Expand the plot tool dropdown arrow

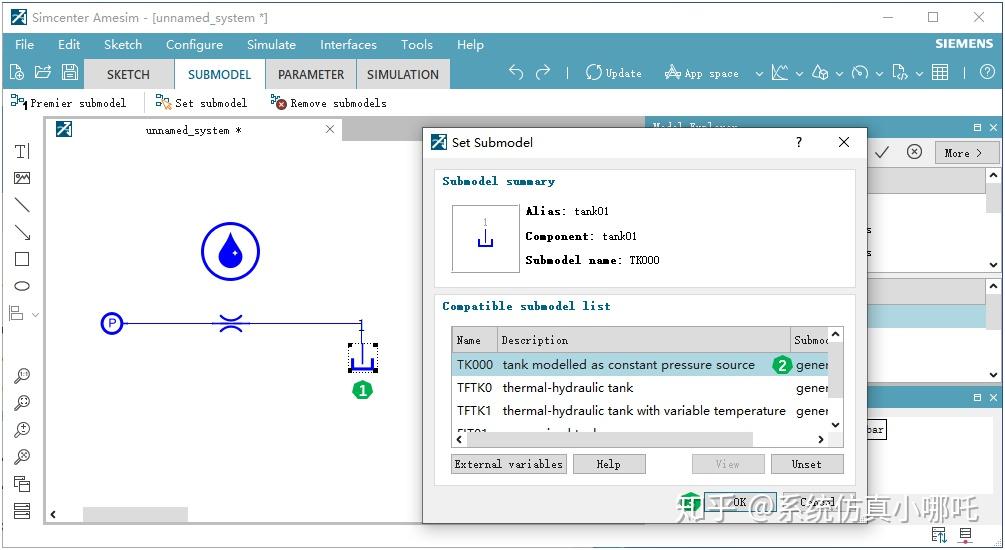coord(799,74)
